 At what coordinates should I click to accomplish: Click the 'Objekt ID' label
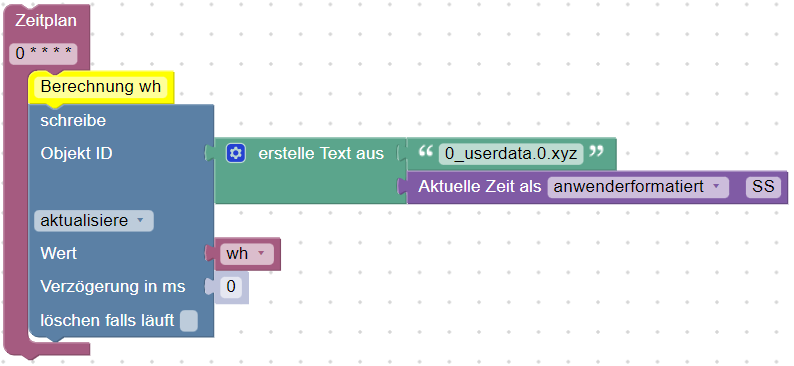[x=76, y=153]
